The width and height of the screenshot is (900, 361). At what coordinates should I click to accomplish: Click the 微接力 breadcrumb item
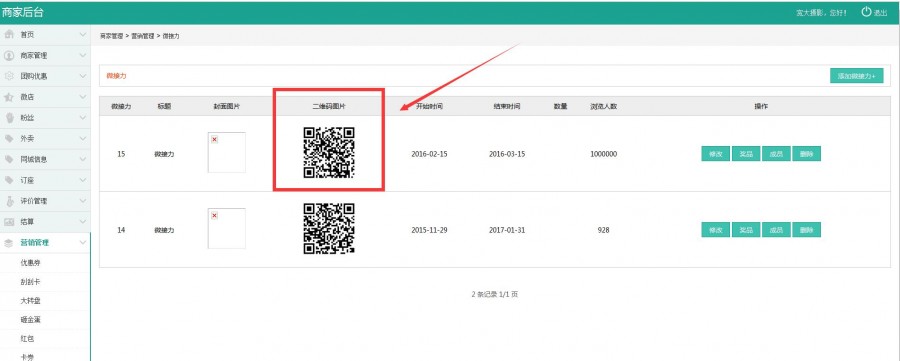click(171, 36)
